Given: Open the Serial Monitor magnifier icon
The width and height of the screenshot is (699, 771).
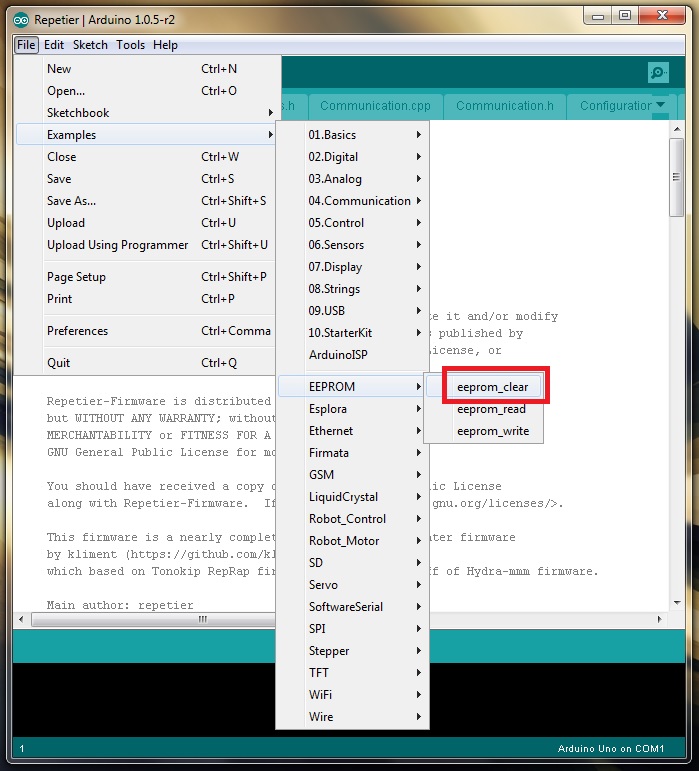Looking at the screenshot, I should coord(657,72).
